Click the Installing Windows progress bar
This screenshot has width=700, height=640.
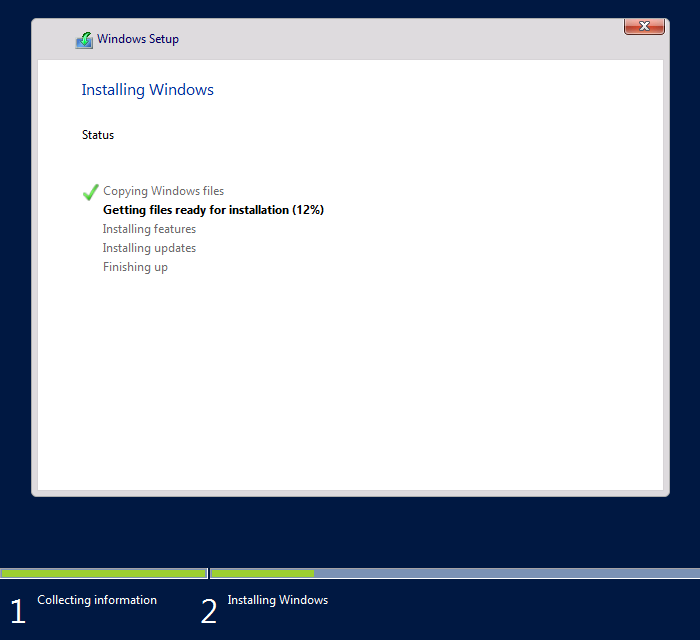455,574
